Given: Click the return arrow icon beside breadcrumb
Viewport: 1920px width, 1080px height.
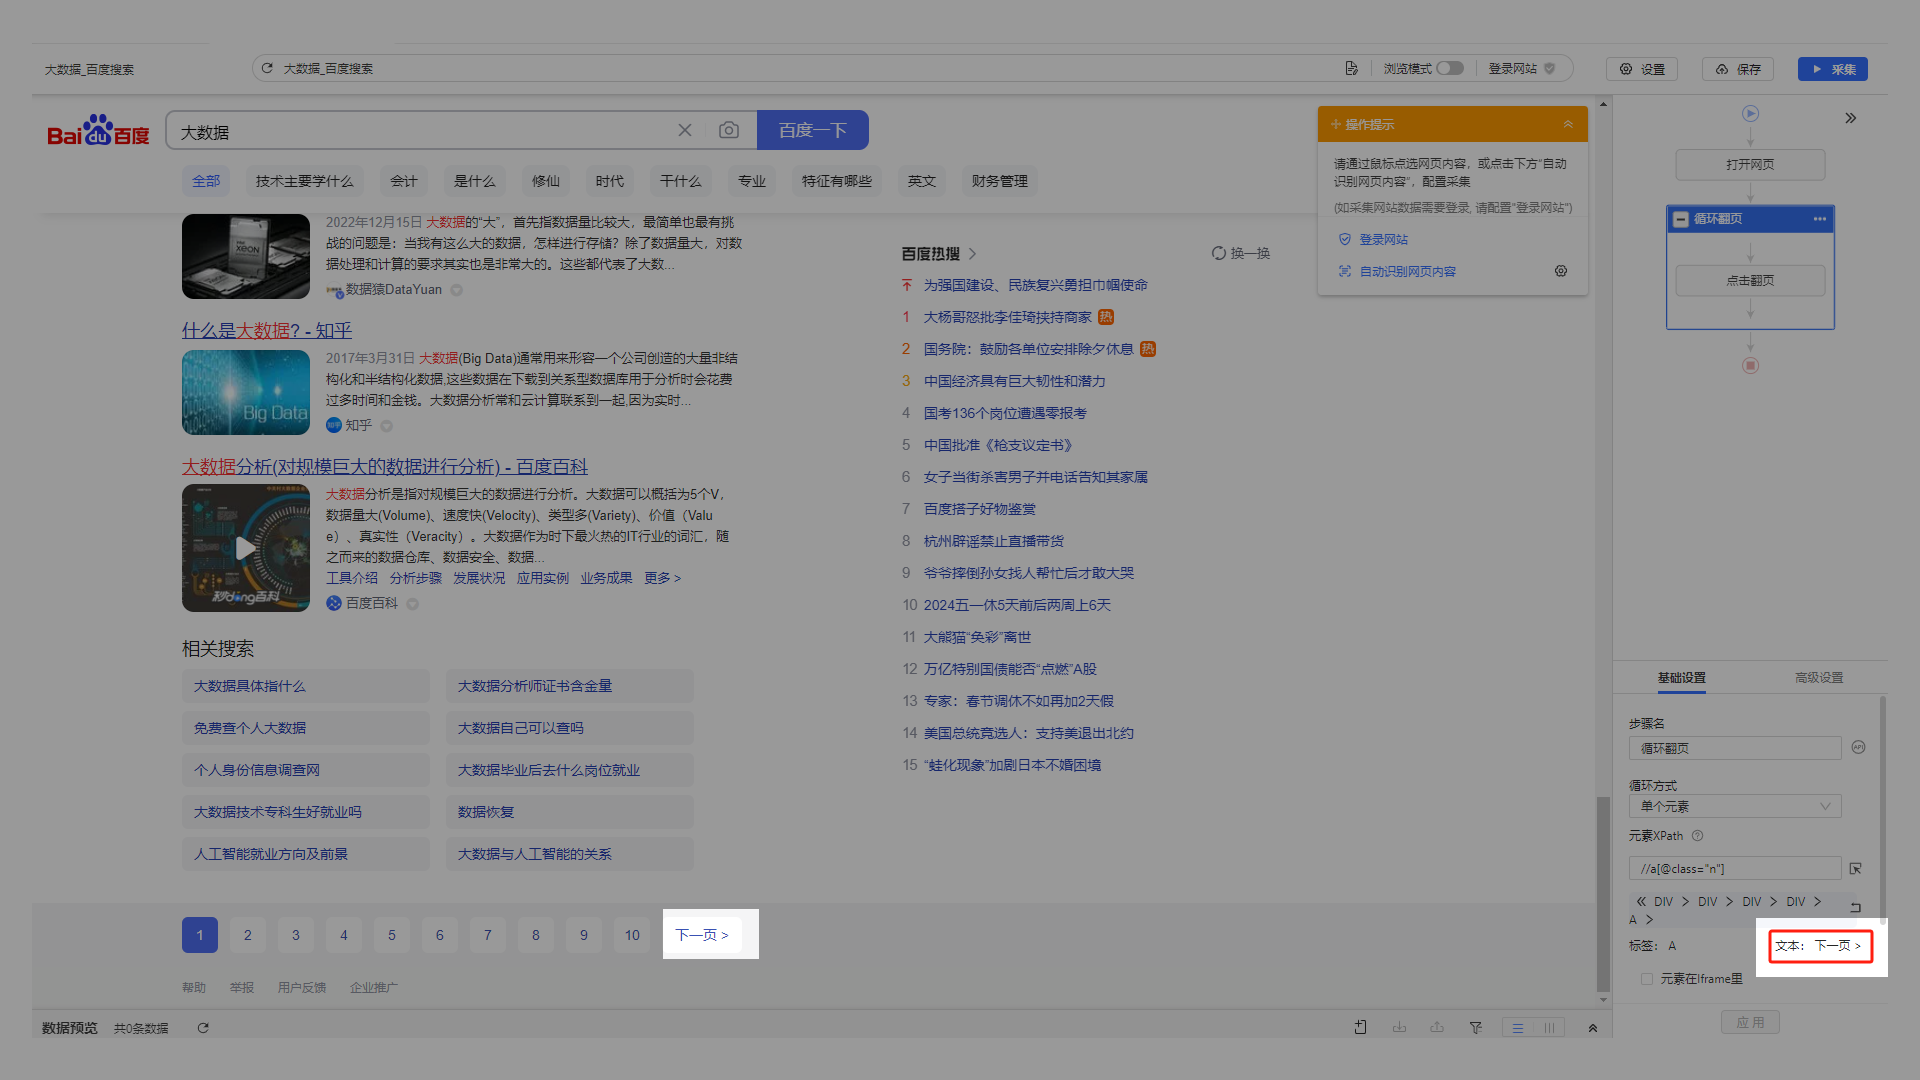Looking at the screenshot, I should 1856,907.
